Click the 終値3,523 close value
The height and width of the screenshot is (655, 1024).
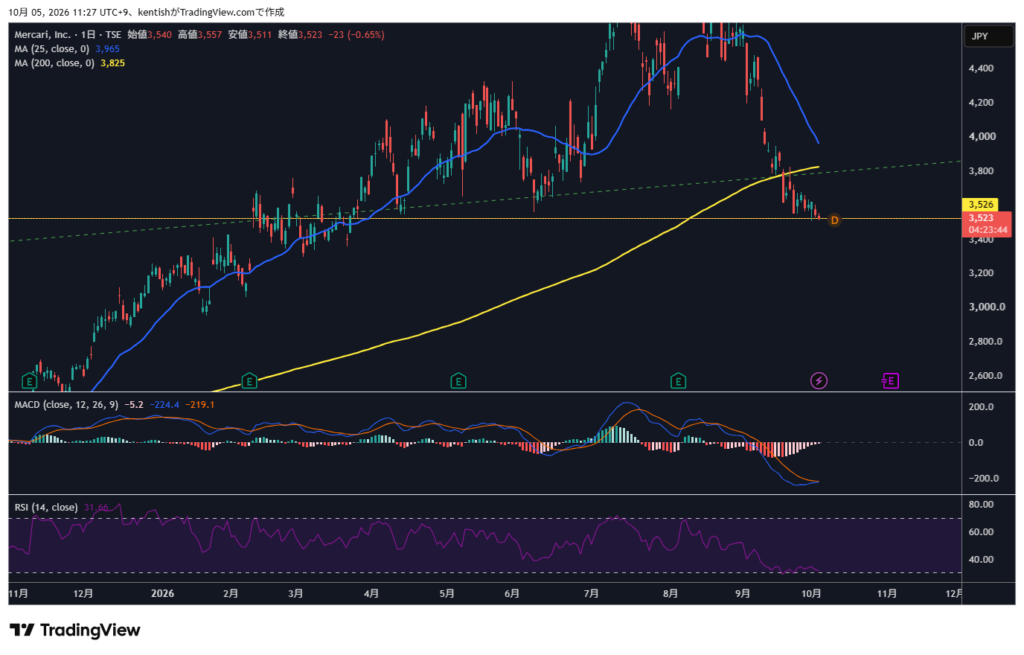click(x=300, y=35)
